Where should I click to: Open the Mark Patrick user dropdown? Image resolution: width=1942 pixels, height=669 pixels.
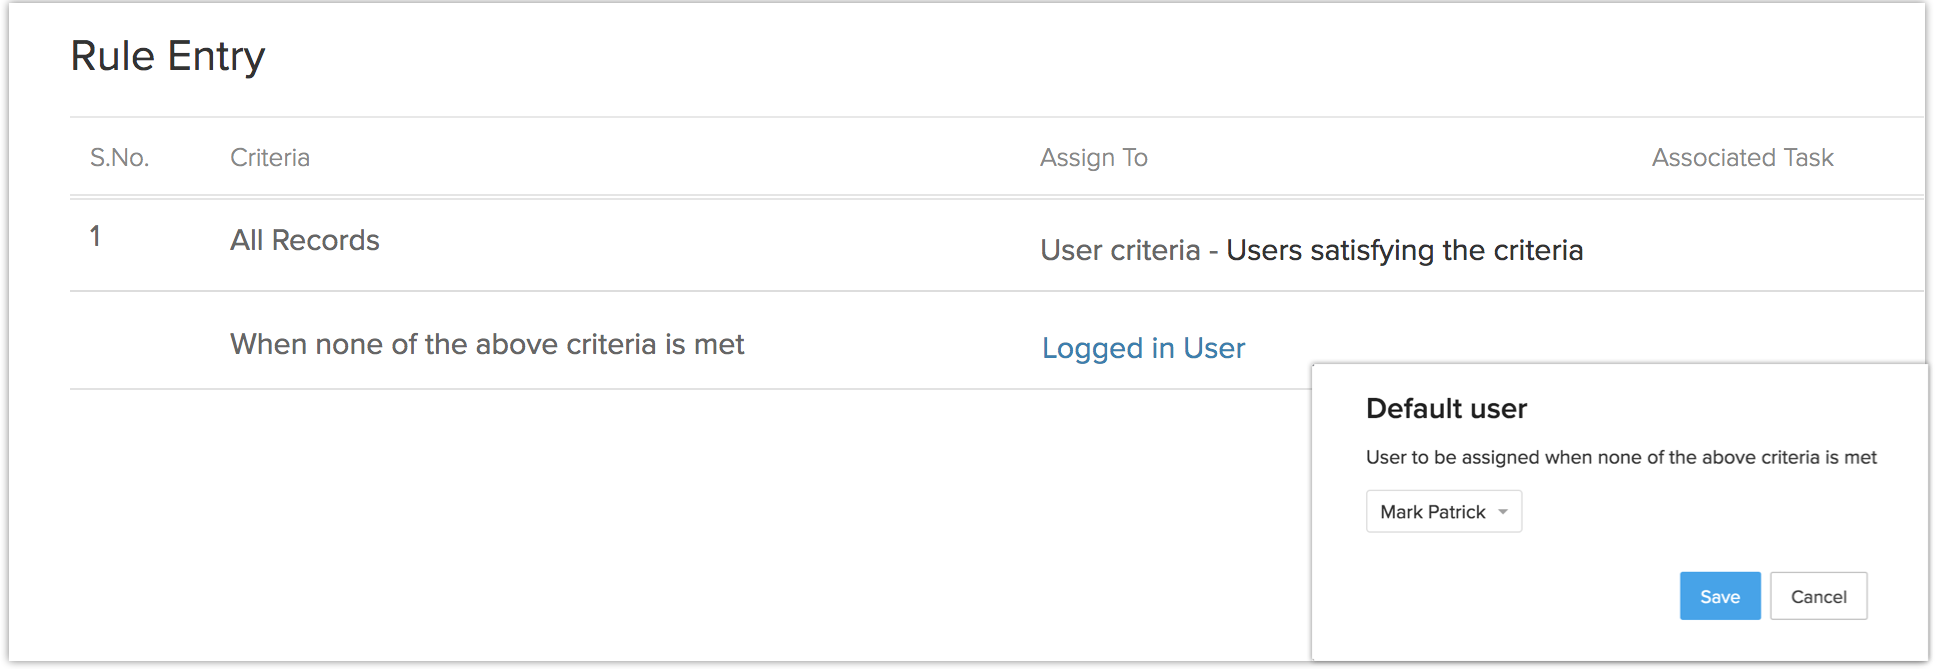(x=1442, y=512)
